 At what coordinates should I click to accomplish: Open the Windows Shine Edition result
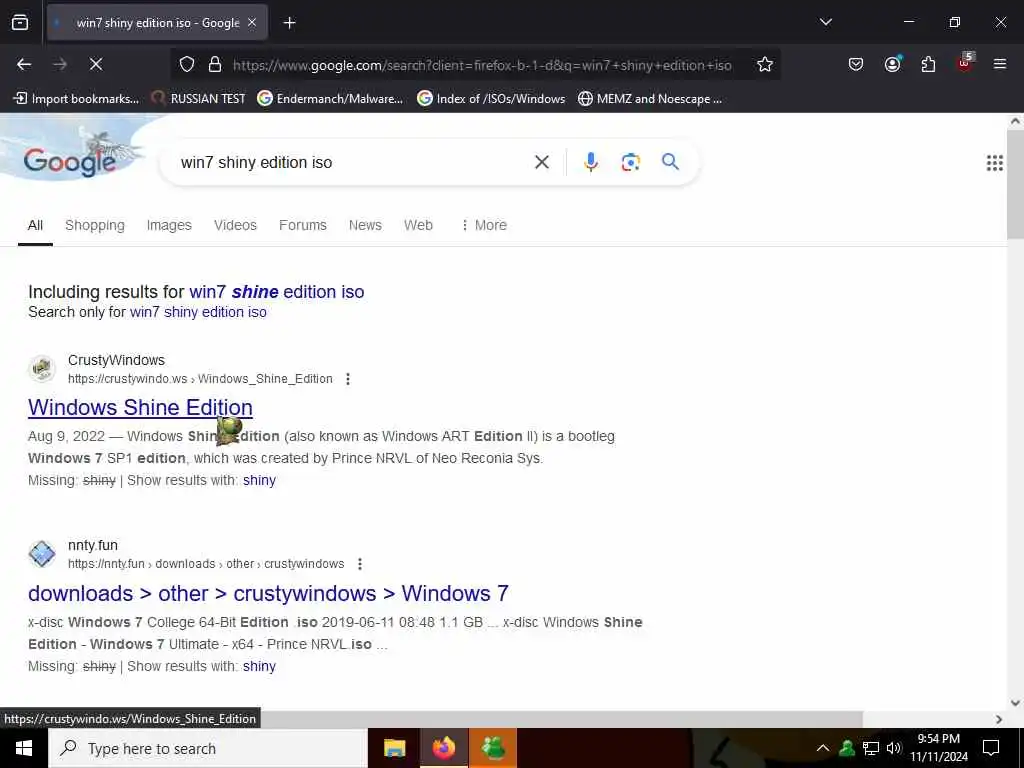[140, 408]
